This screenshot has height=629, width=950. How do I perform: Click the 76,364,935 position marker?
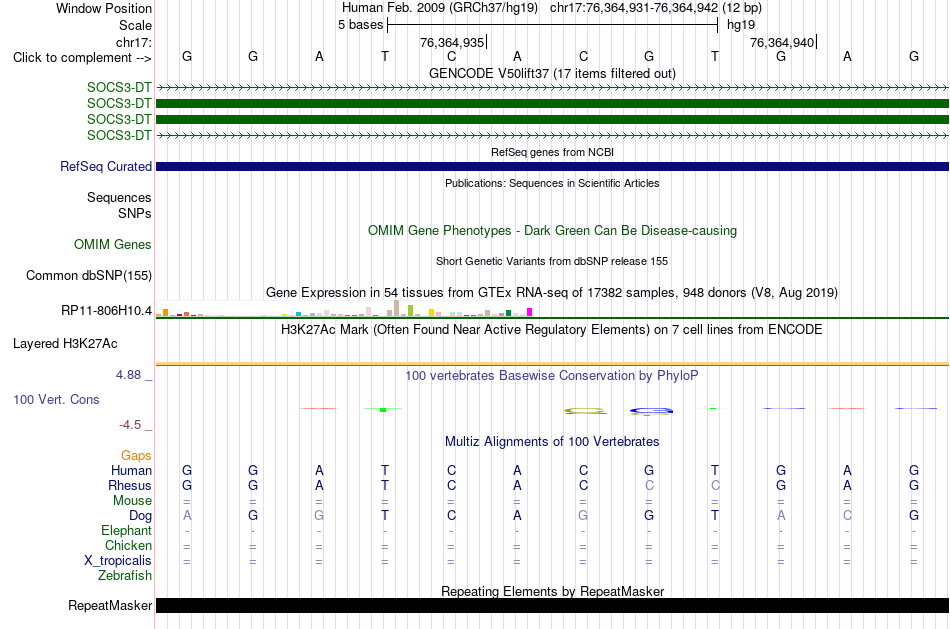pyautogui.click(x=453, y=42)
